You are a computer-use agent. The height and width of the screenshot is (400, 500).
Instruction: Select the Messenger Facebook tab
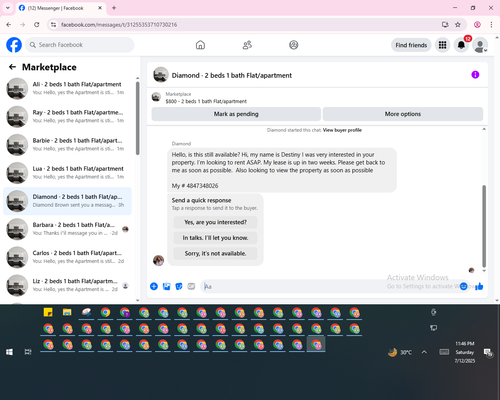tap(61, 8)
